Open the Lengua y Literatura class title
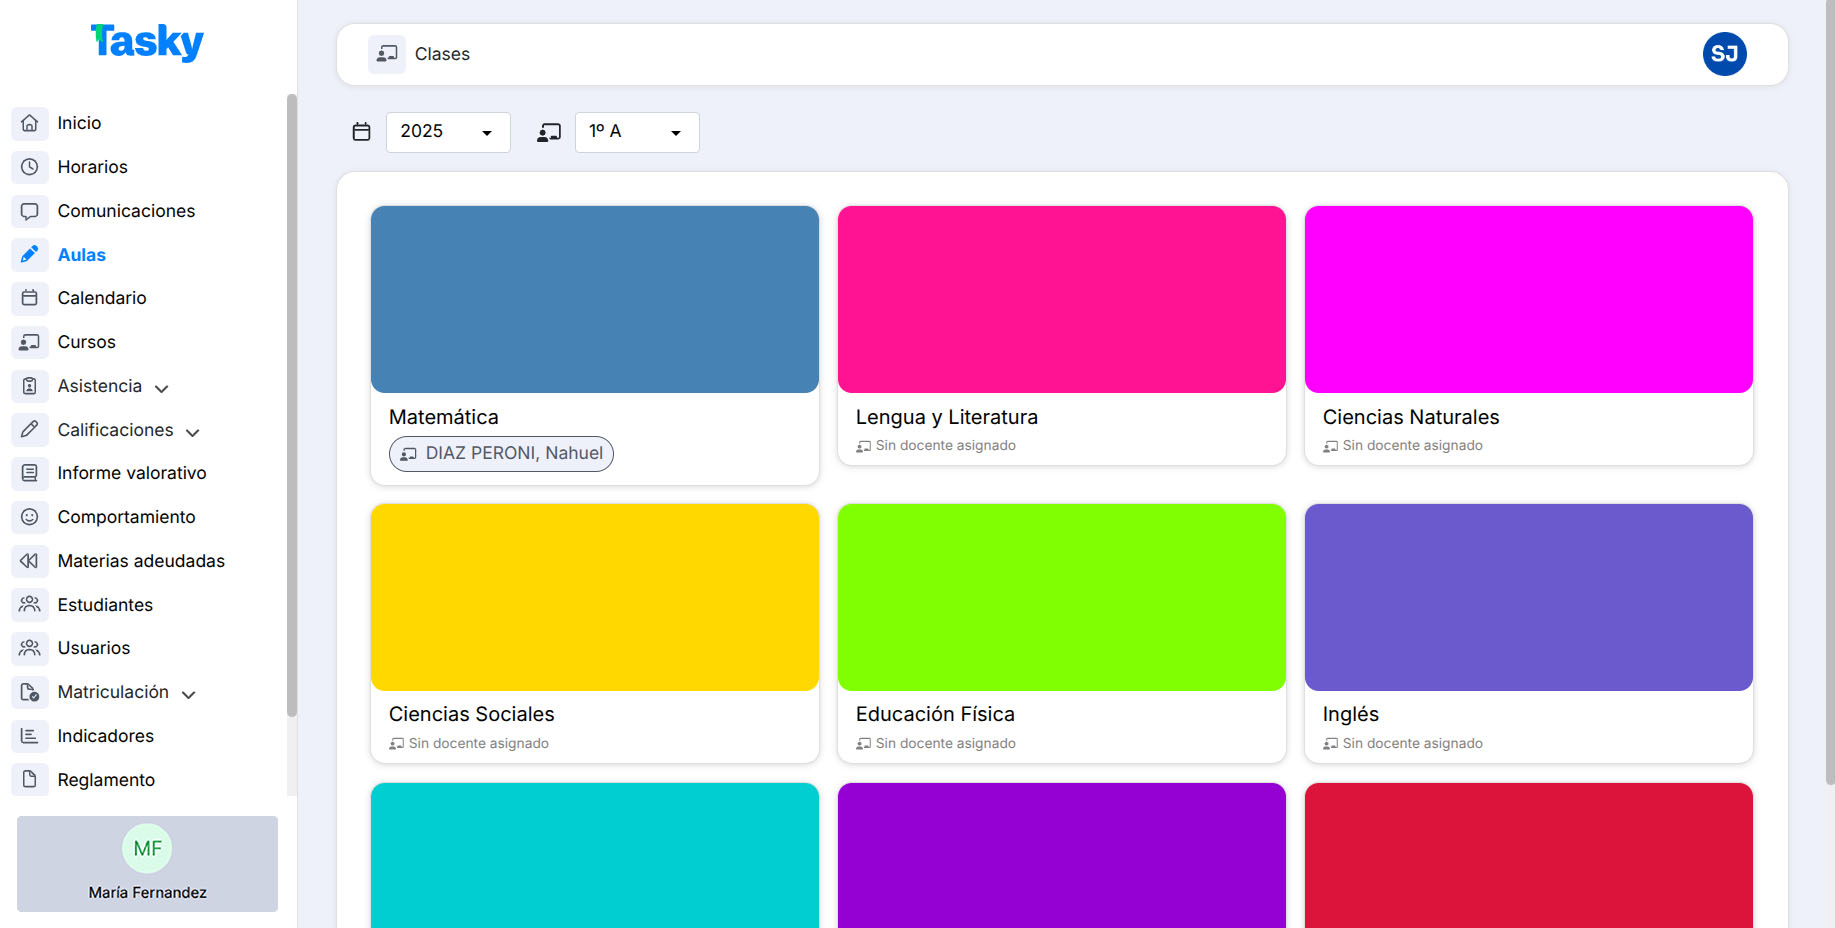Screen dimensions: 1835x928 click(x=947, y=417)
